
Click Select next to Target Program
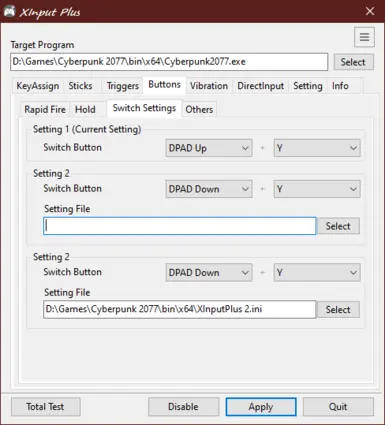[x=353, y=62]
